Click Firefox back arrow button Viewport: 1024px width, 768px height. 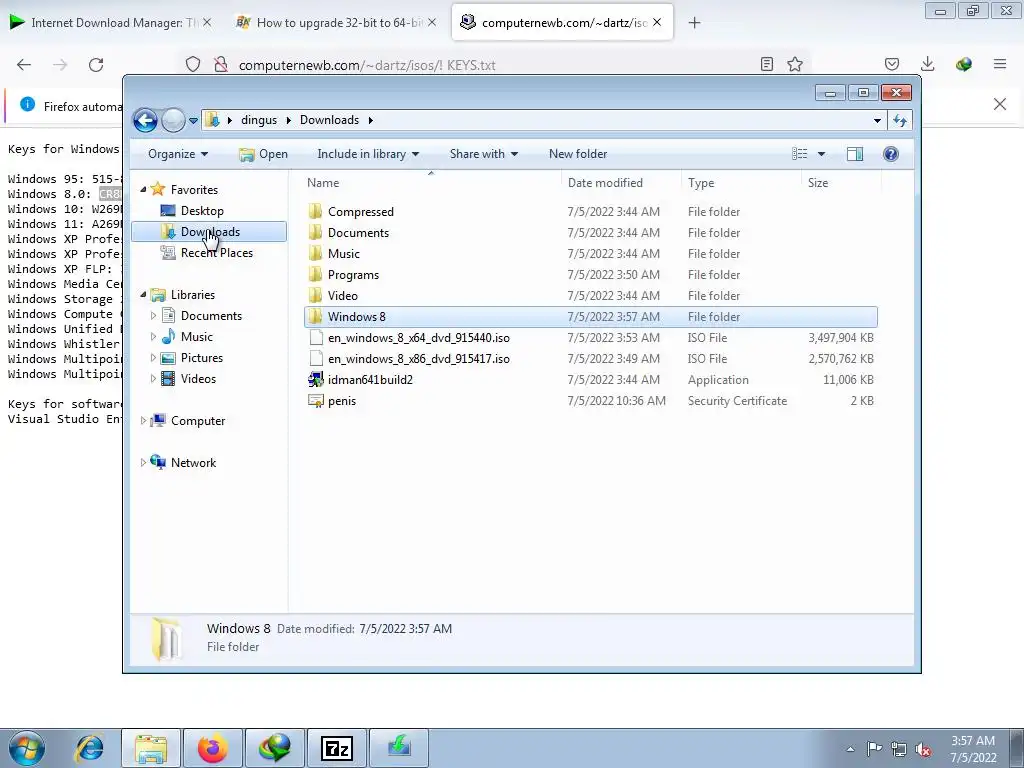click(24, 65)
